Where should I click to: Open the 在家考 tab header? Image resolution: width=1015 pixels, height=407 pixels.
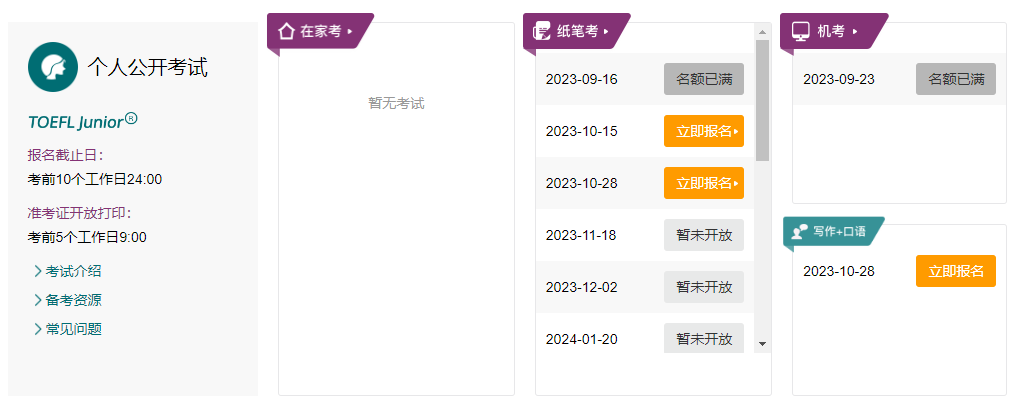point(322,31)
